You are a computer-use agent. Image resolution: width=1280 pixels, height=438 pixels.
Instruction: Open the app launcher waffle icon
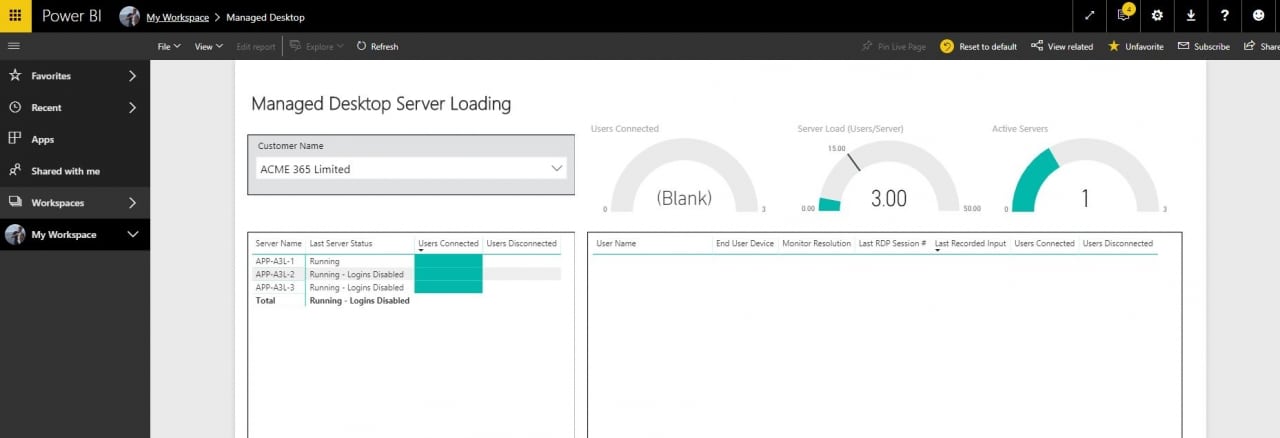point(15,16)
